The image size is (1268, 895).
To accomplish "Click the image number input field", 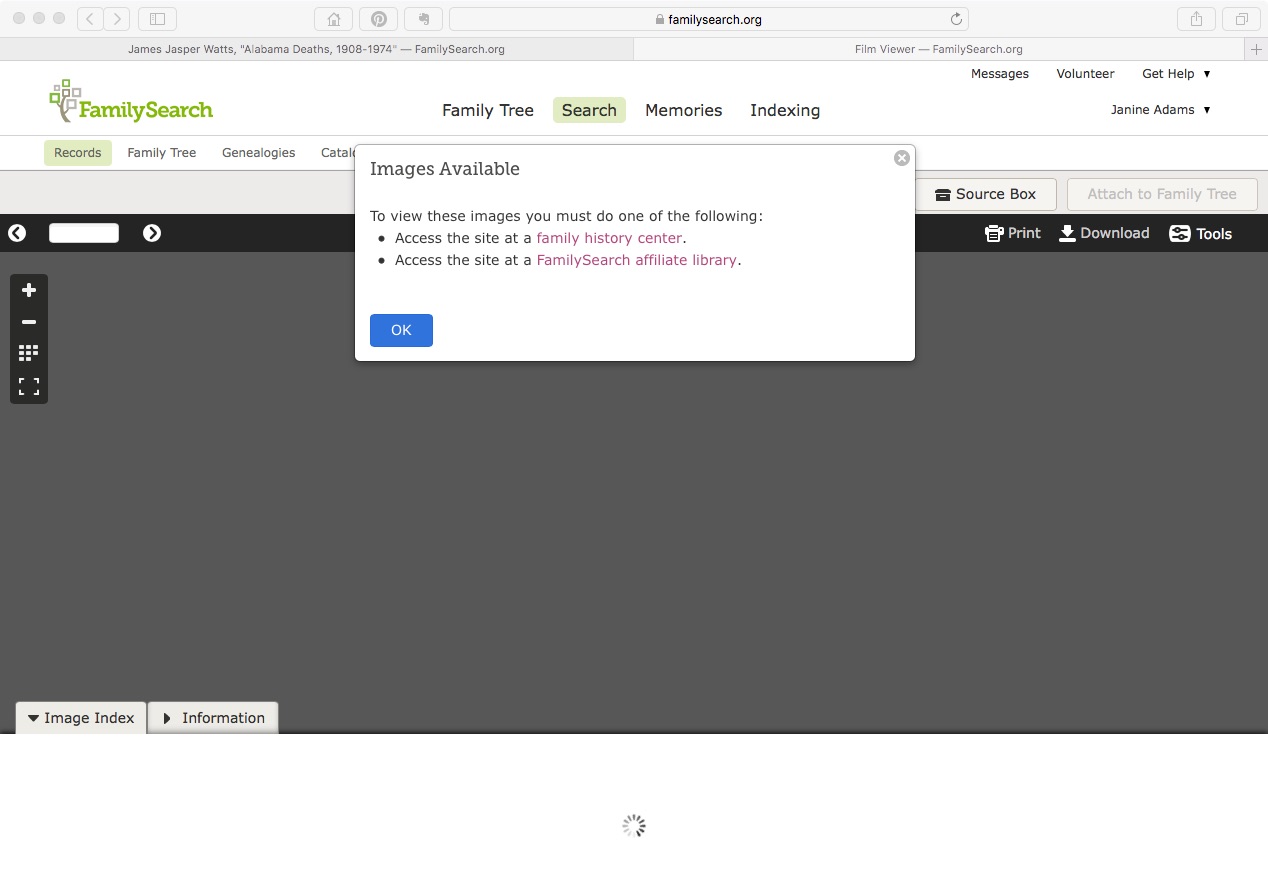I will (x=83, y=232).
